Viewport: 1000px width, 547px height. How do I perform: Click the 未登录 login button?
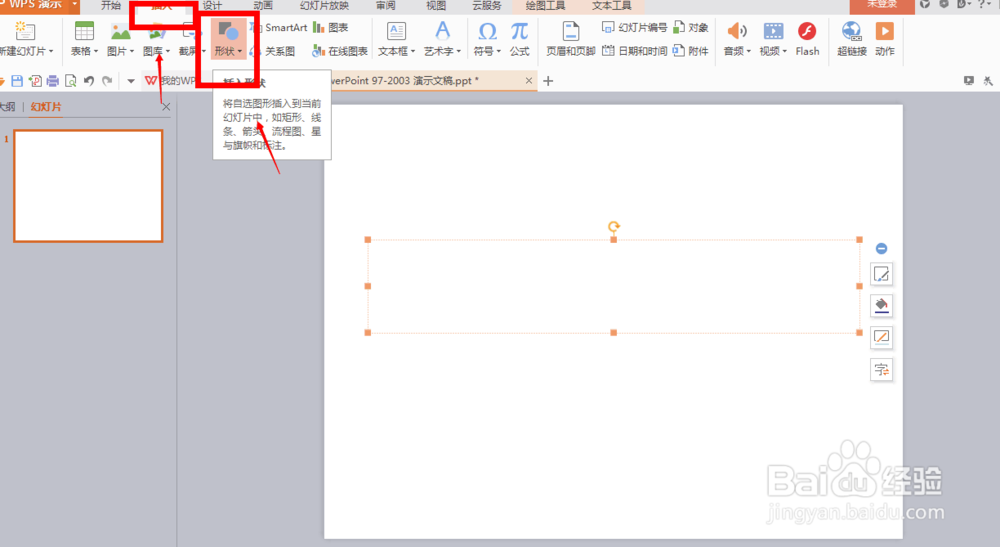[882, 5]
